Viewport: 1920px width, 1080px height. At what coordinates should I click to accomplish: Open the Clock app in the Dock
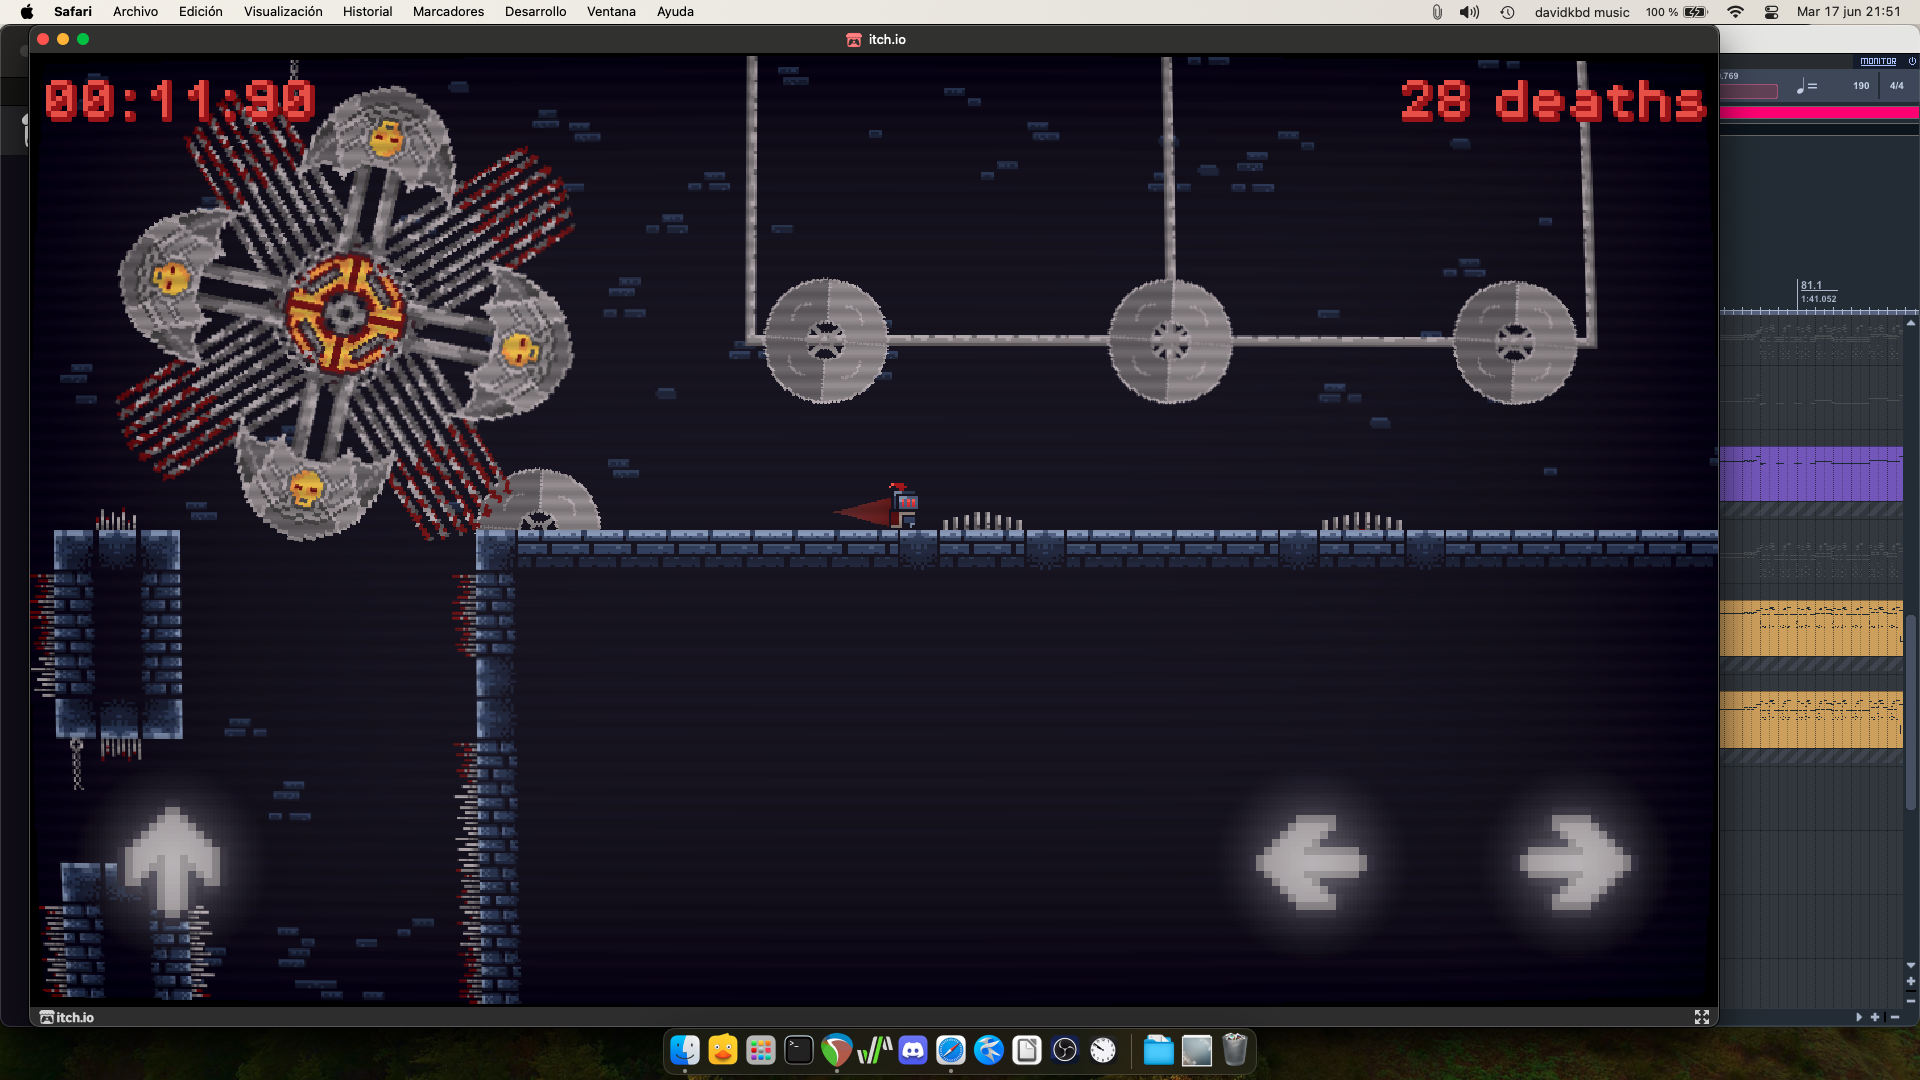click(1103, 1050)
